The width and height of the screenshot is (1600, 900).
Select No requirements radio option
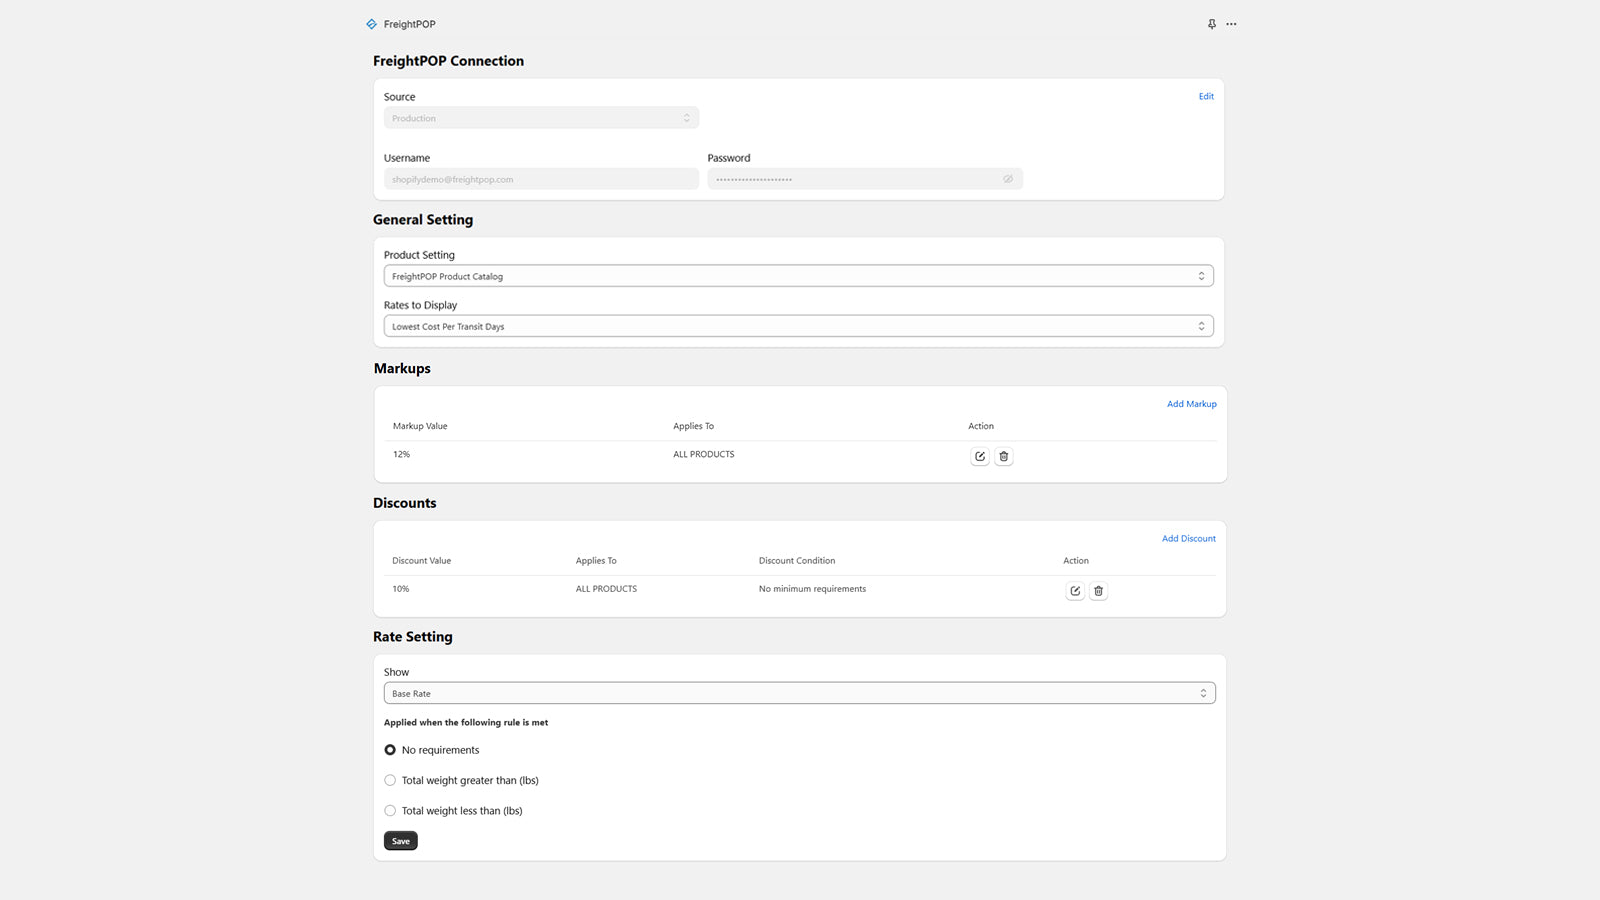(x=390, y=750)
